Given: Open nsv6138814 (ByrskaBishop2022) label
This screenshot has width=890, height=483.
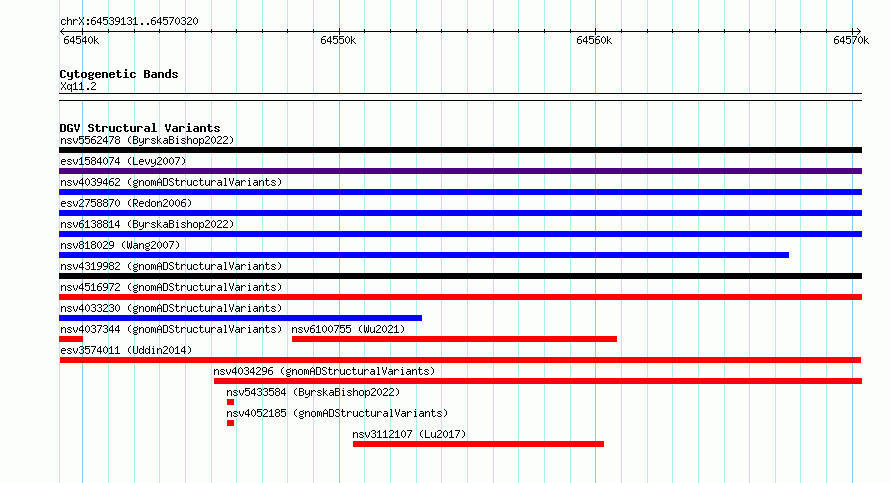Looking at the screenshot, I should point(147,224).
